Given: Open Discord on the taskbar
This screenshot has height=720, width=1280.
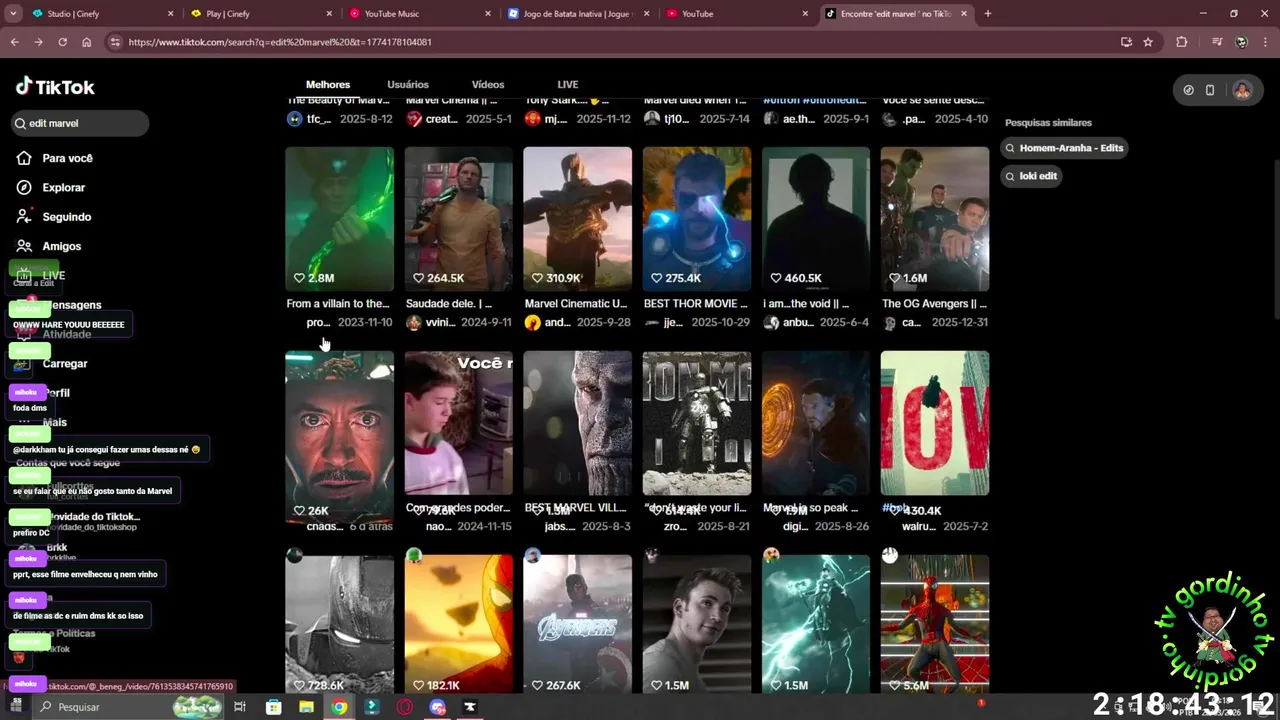Looking at the screenshot, I should click(x=437, y=707).
